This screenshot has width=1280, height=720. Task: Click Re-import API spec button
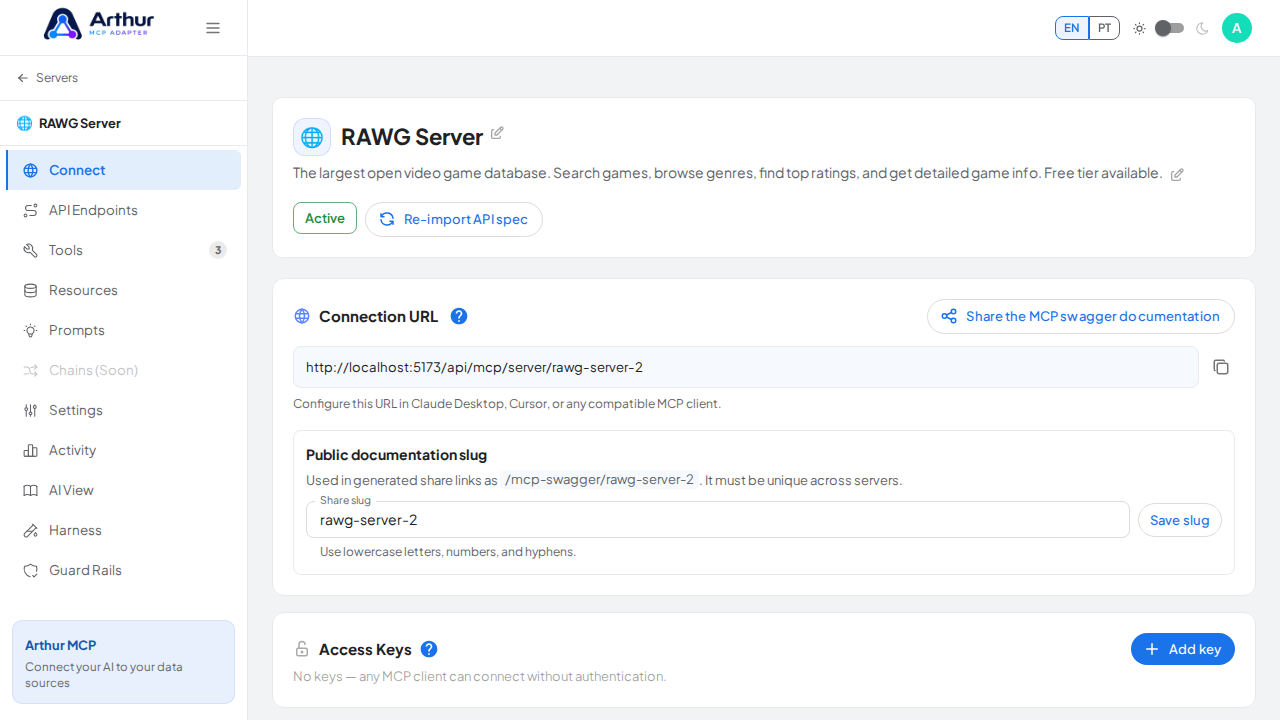tap(454, 219)
